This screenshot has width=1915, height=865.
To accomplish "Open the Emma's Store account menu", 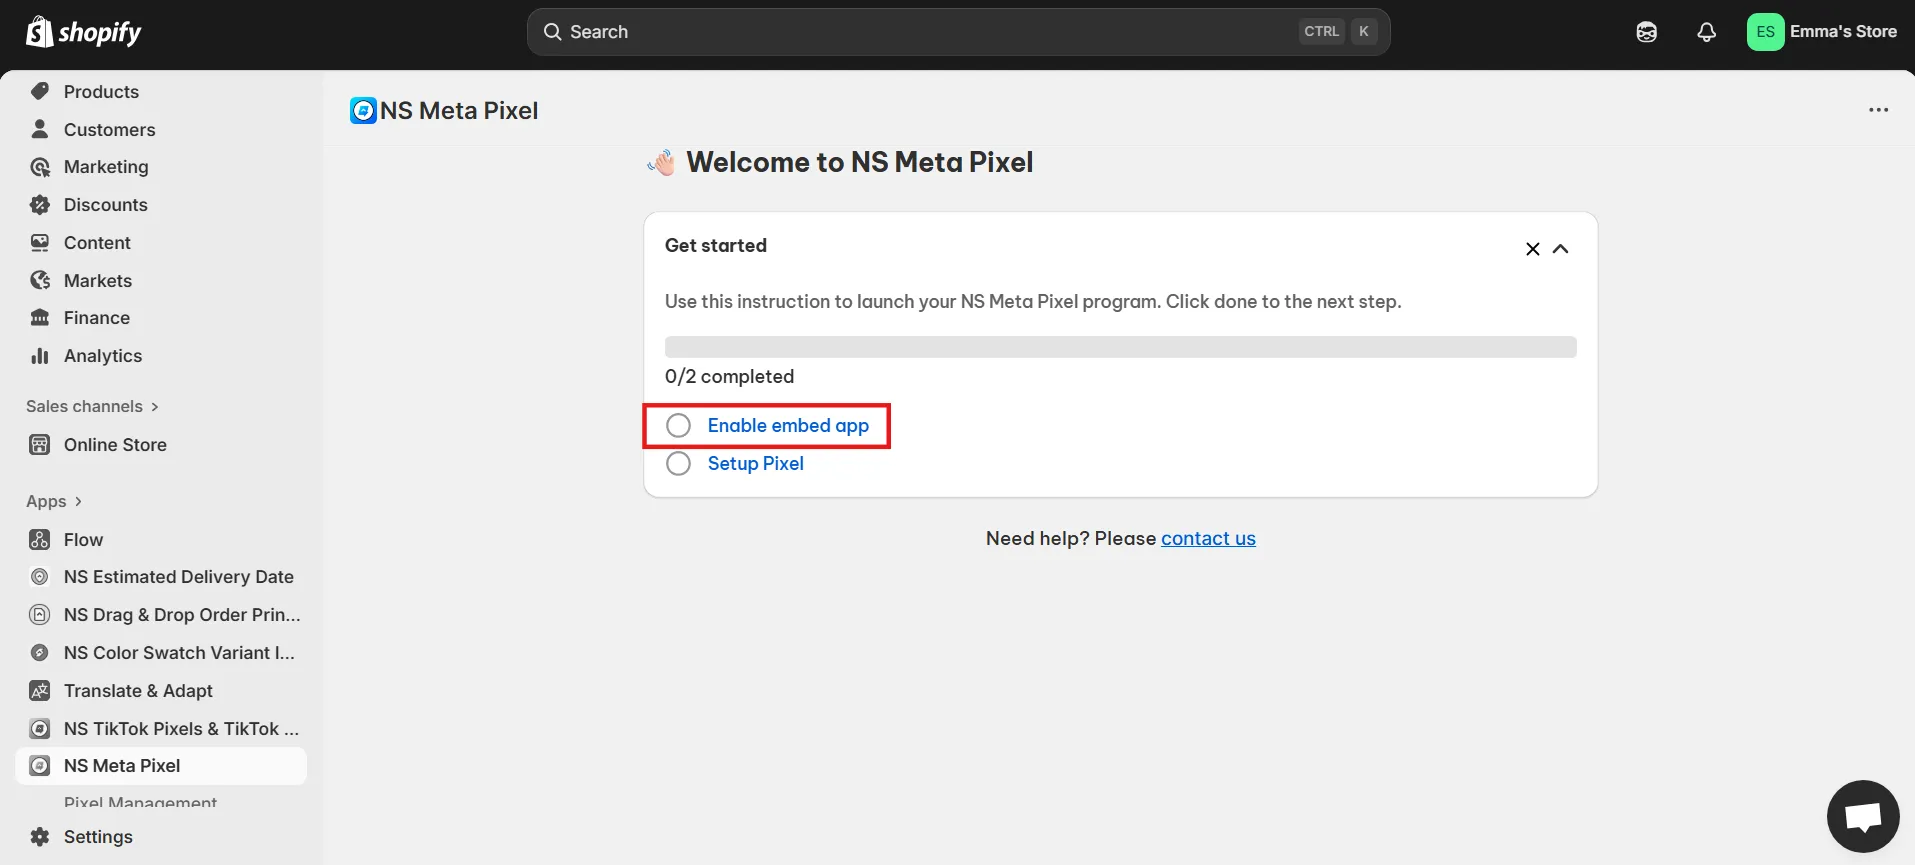I will click(1821, 32).
